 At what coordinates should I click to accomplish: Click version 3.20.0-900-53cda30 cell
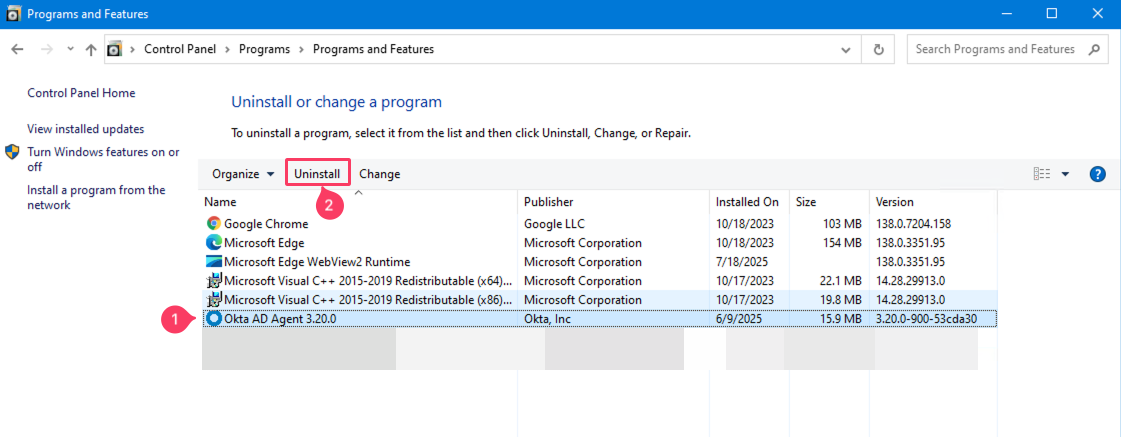(926, 318)
